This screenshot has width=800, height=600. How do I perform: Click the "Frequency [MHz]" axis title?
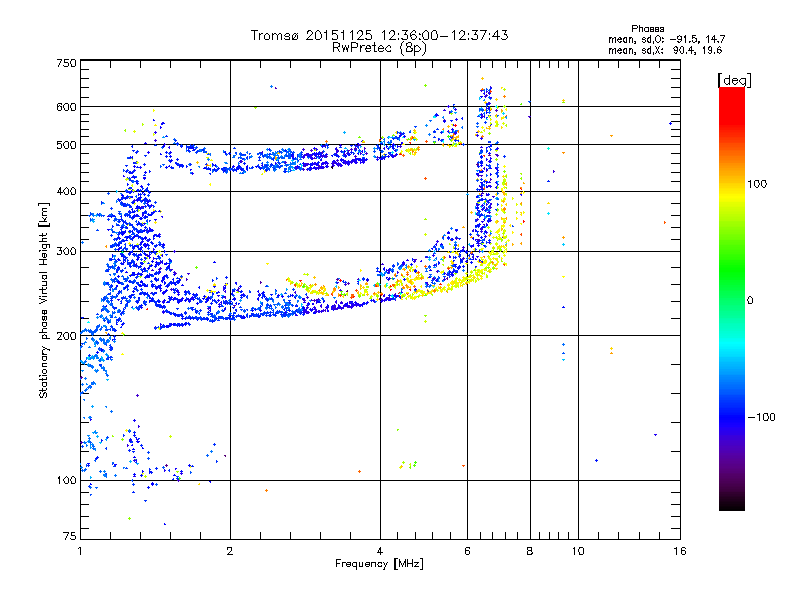point(379,564)
